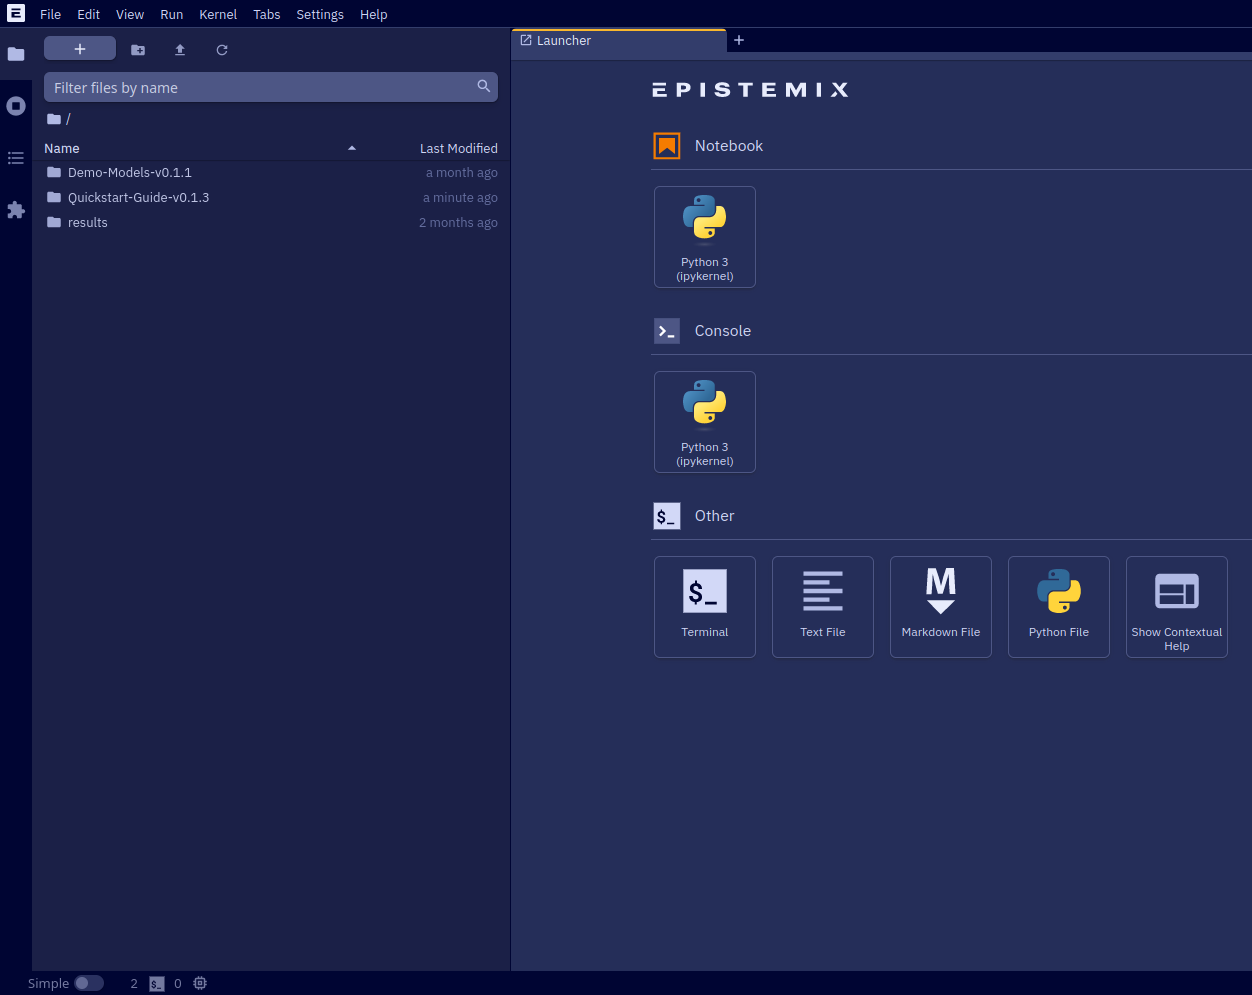
Task: Click the terminal count '2' in status bar
Action: (134, 984)
